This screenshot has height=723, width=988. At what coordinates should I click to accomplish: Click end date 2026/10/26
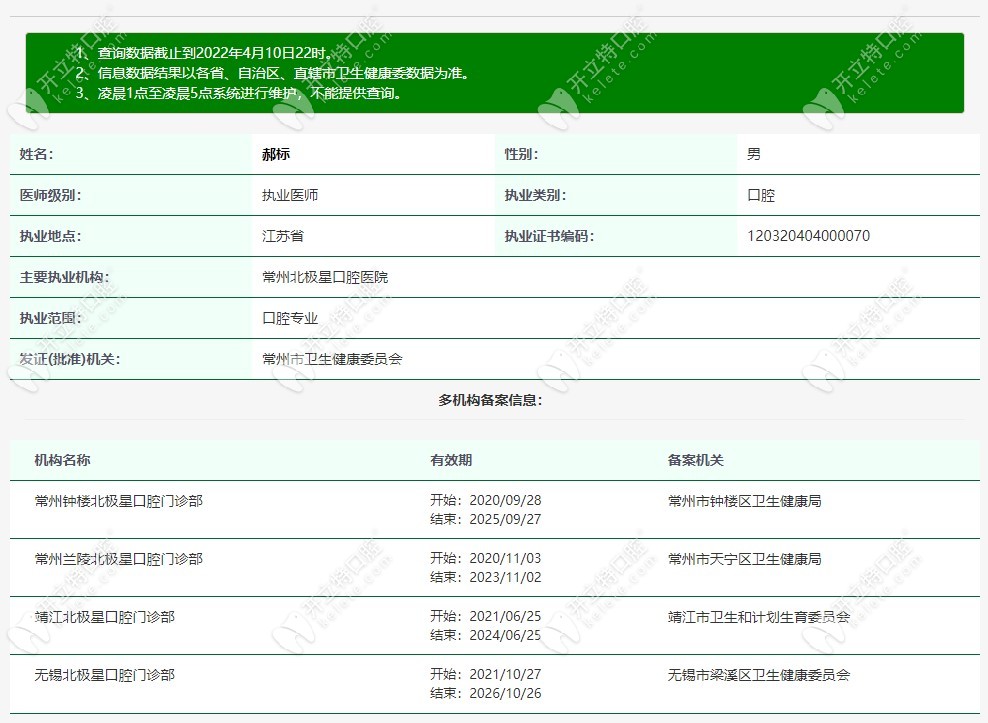coord(505,693)
